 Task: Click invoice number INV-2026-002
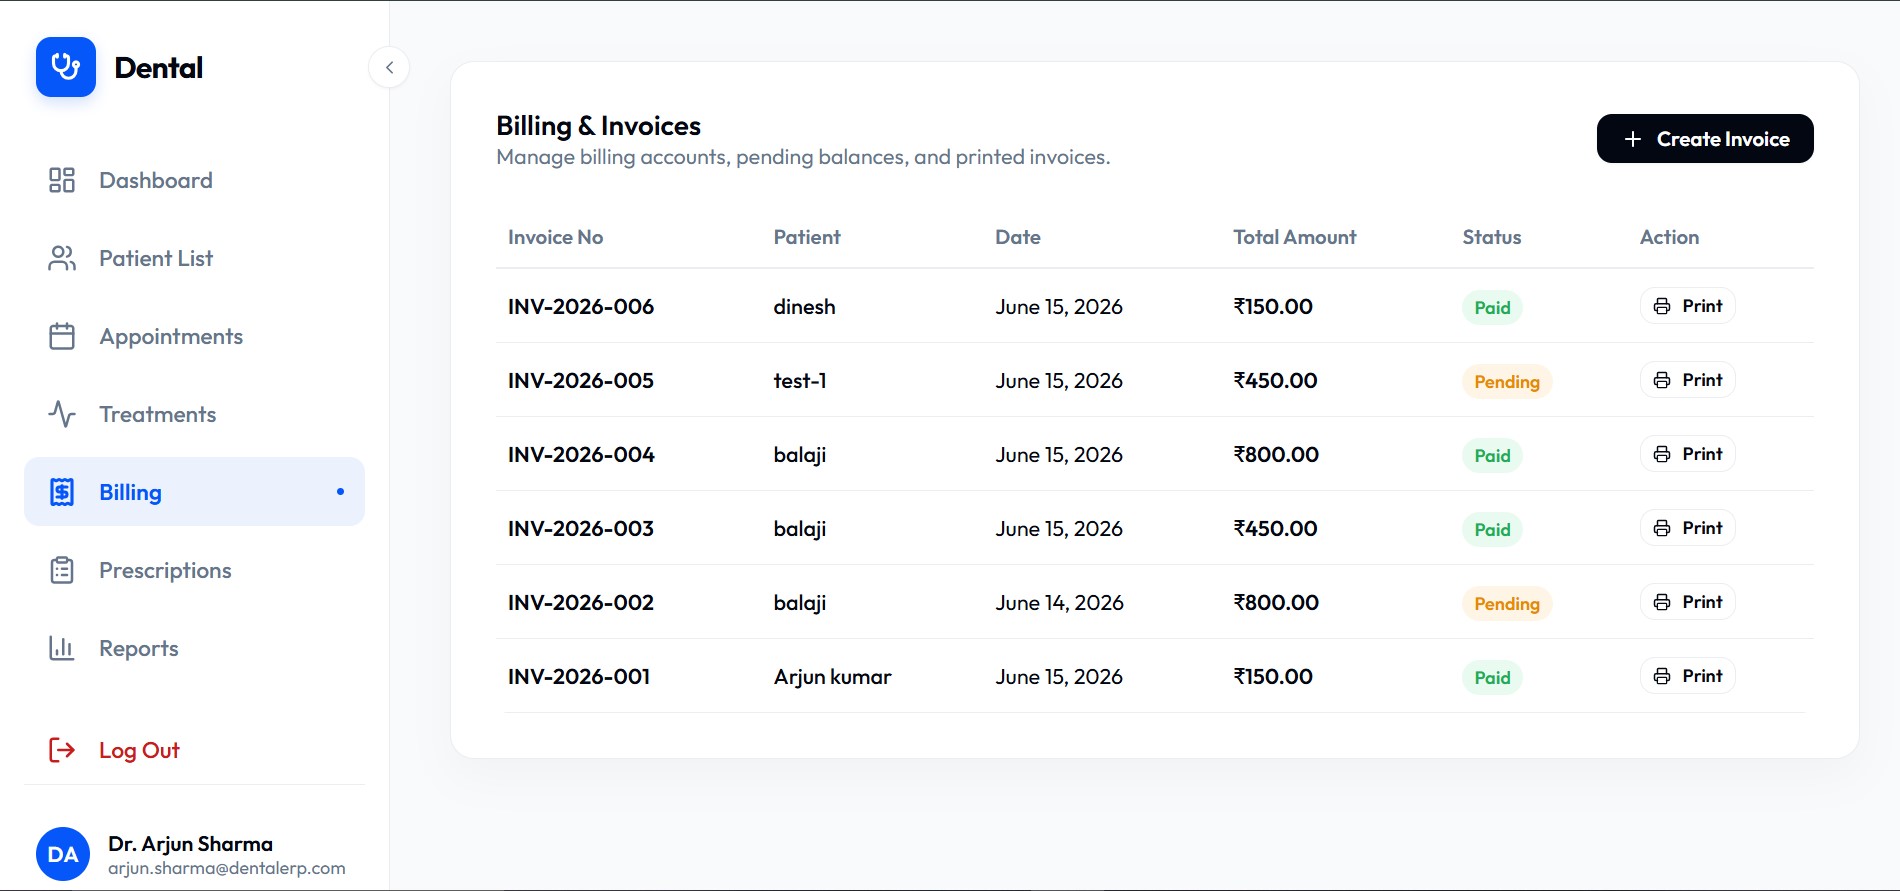pyautogui.click(x=581, y=602)
